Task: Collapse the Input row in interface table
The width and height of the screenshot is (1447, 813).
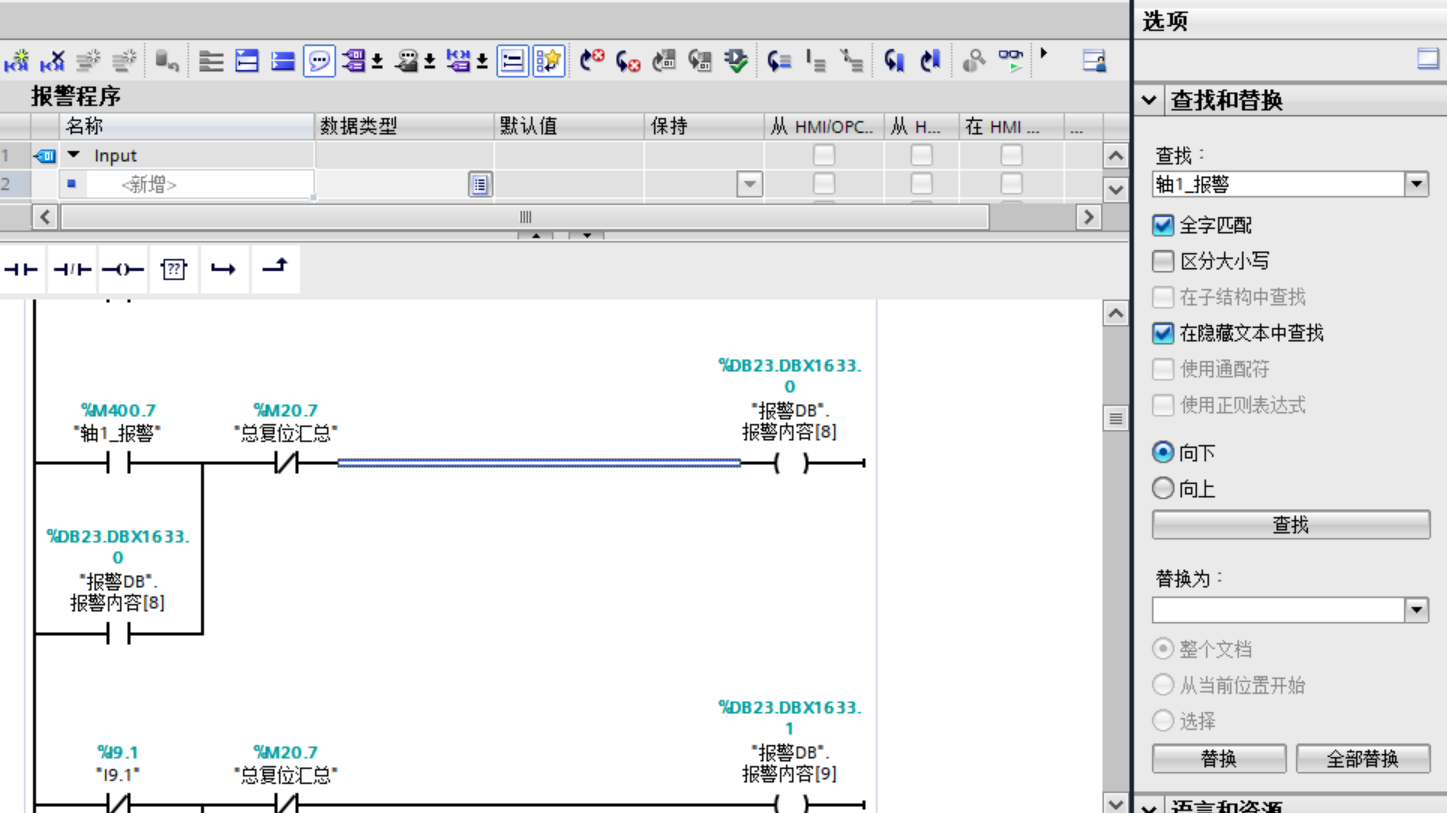Action: coord(73,156)
